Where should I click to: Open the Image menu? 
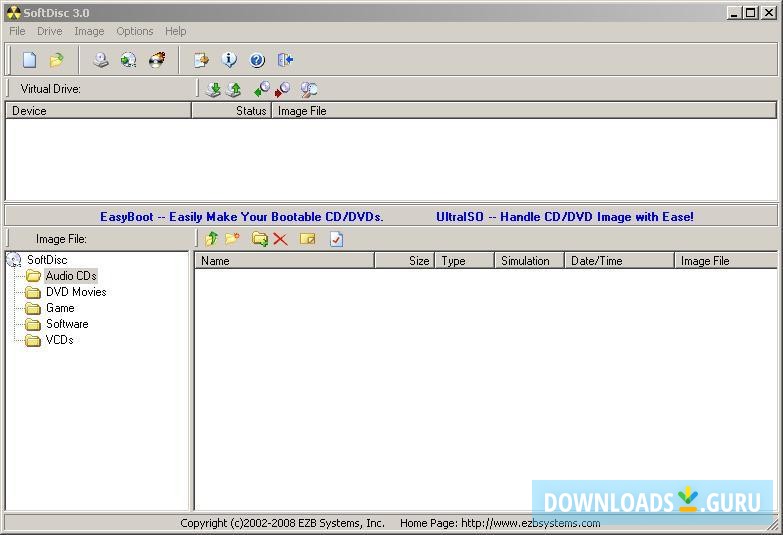tap(89, 31)
